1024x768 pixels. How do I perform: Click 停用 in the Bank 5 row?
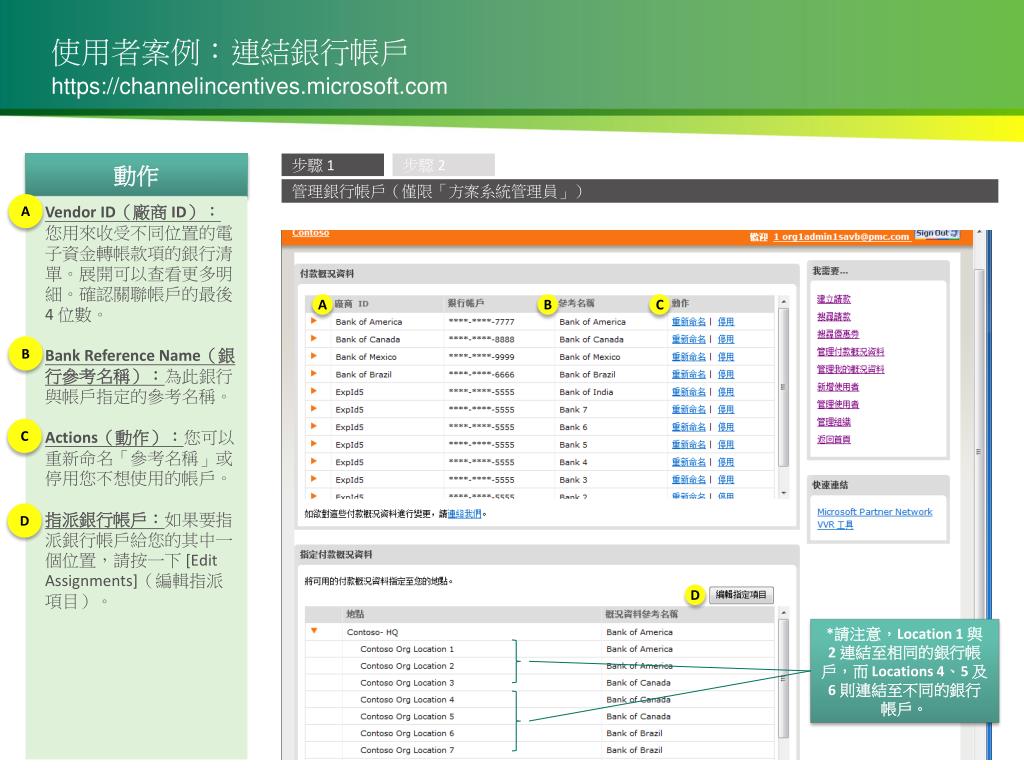[726, 445]
